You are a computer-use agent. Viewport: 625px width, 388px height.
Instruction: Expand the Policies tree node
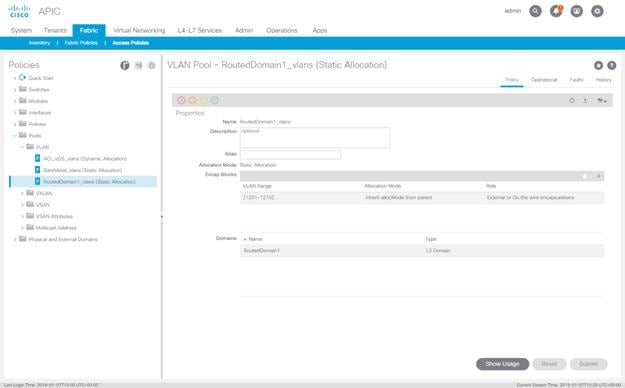[15, 124]
